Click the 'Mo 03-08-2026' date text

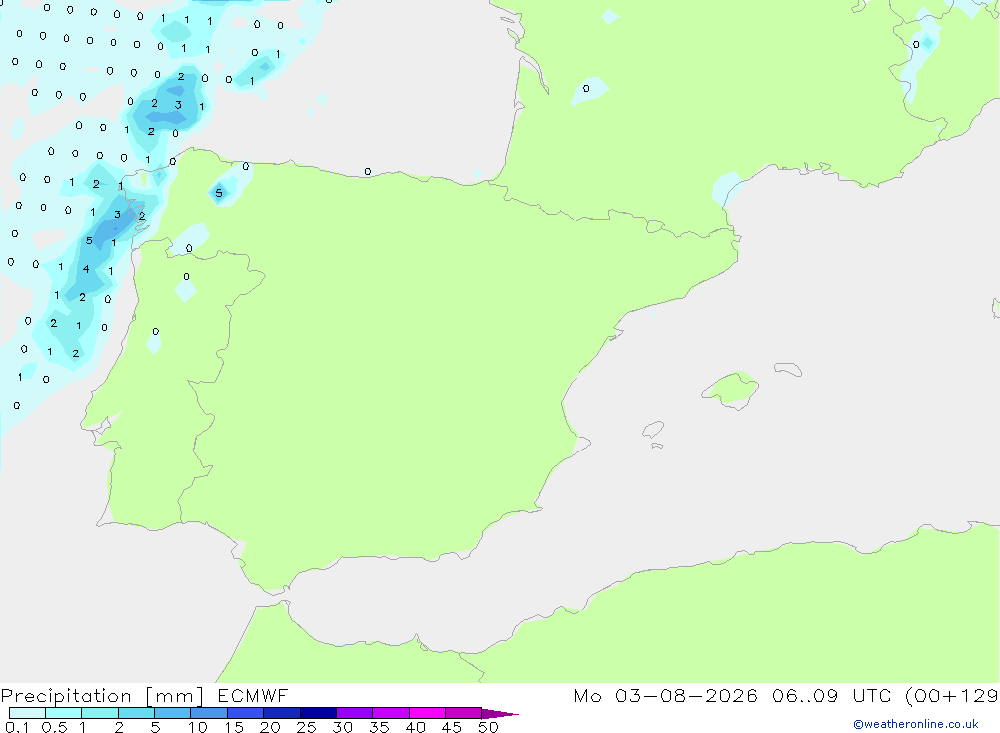(x=665, y=696)
